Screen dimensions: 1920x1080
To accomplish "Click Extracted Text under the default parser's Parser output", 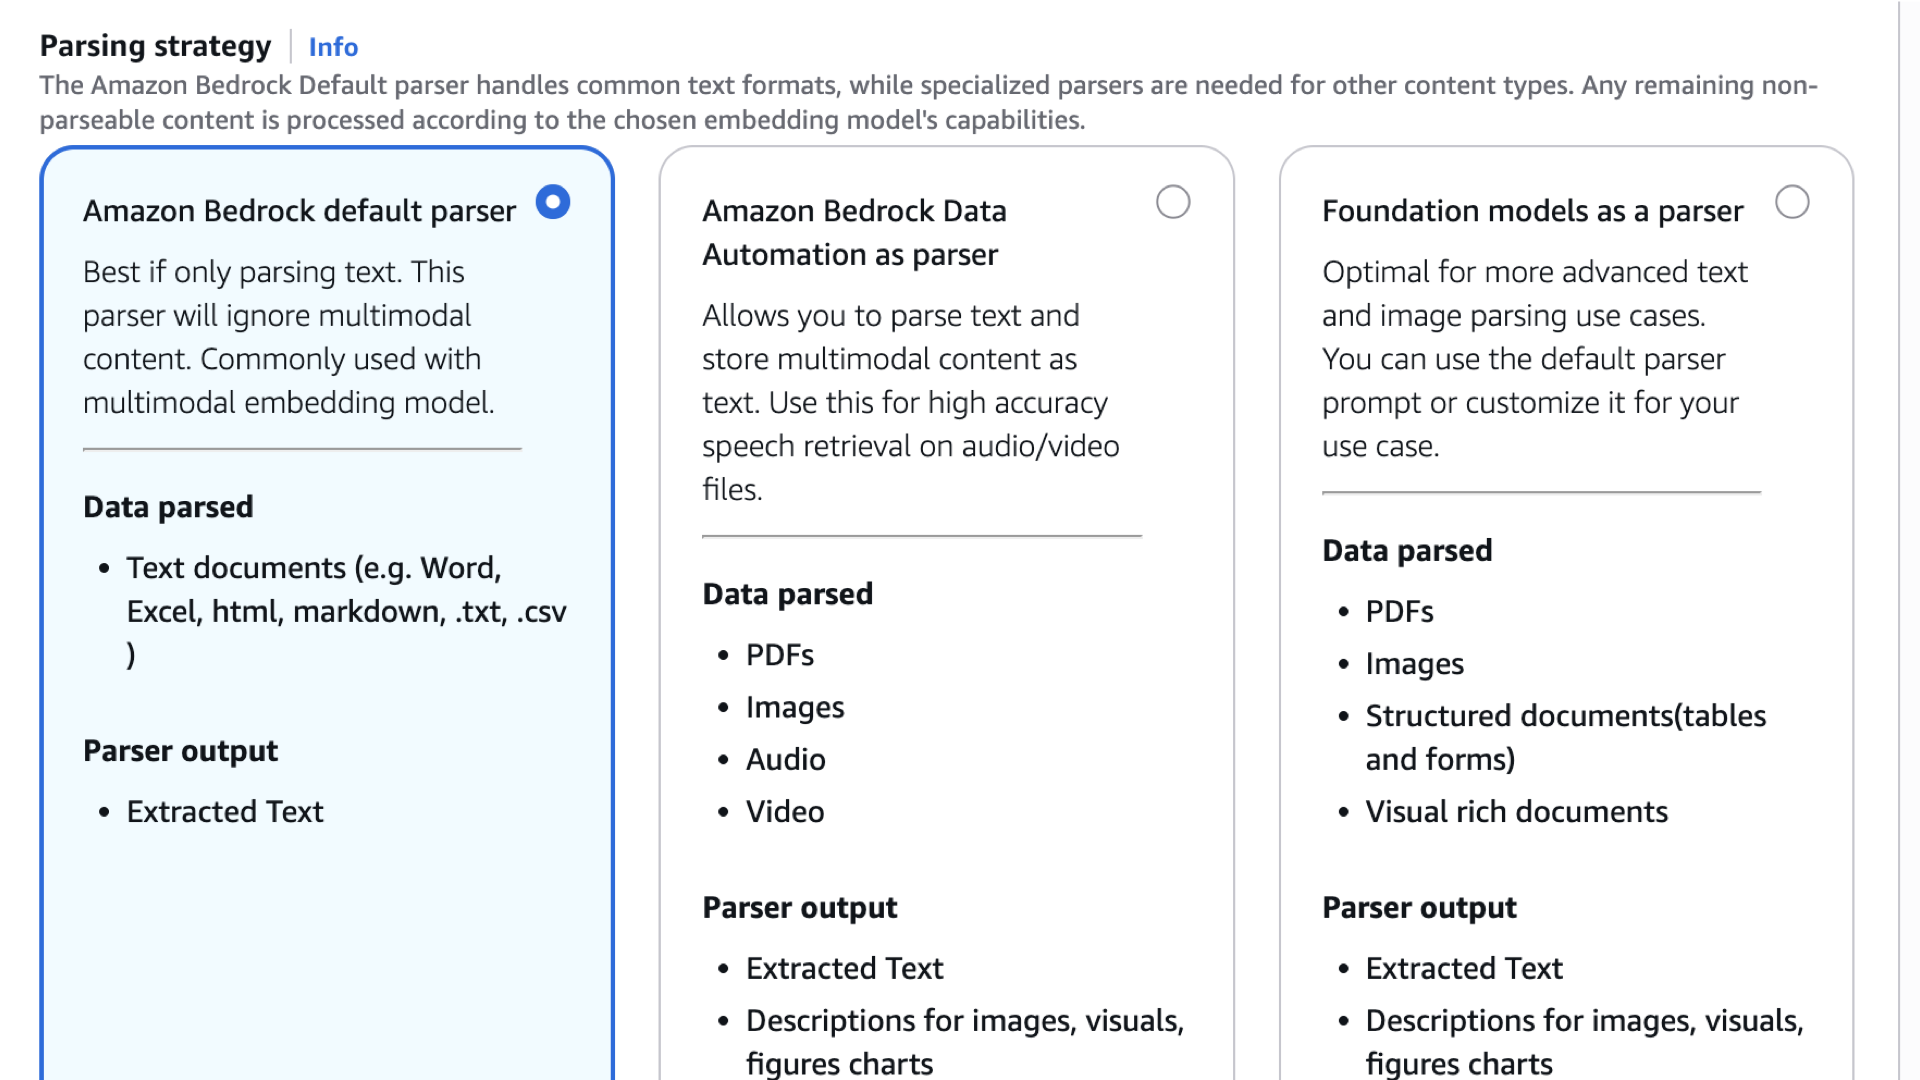I will 225,811.
